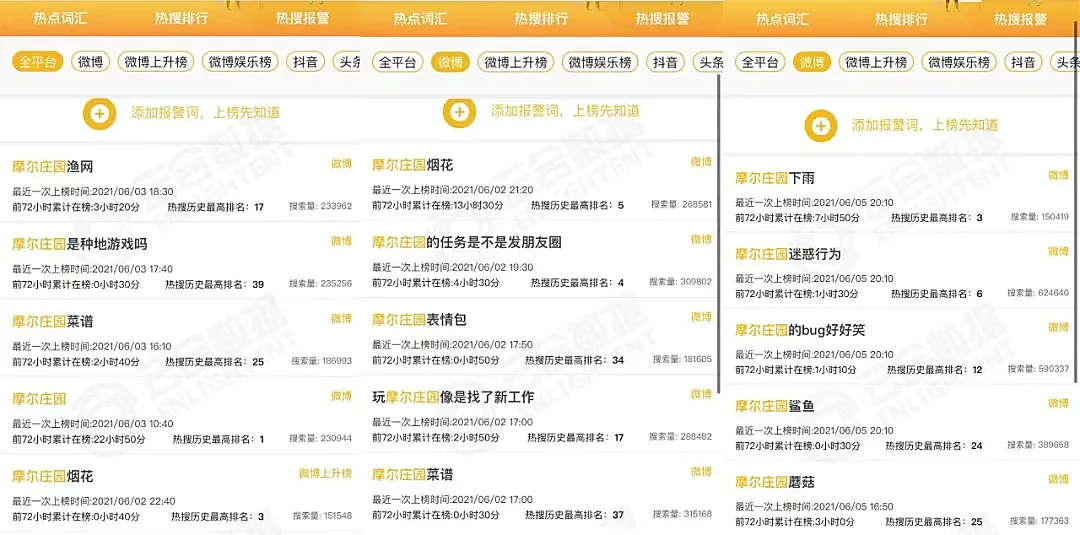This screenshot has width=1080, height=535.
Task: Select 抖音 chip in the middle screenshot
Action: [x=665, y=63]
